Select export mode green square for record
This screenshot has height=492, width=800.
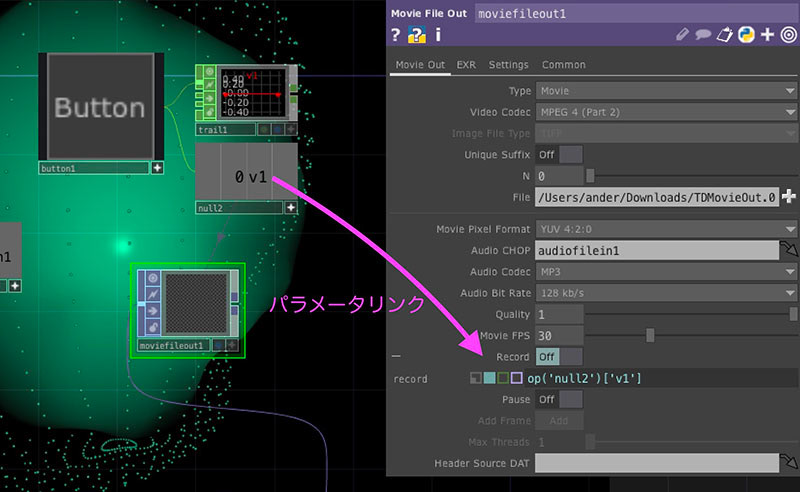pos(503,378)
